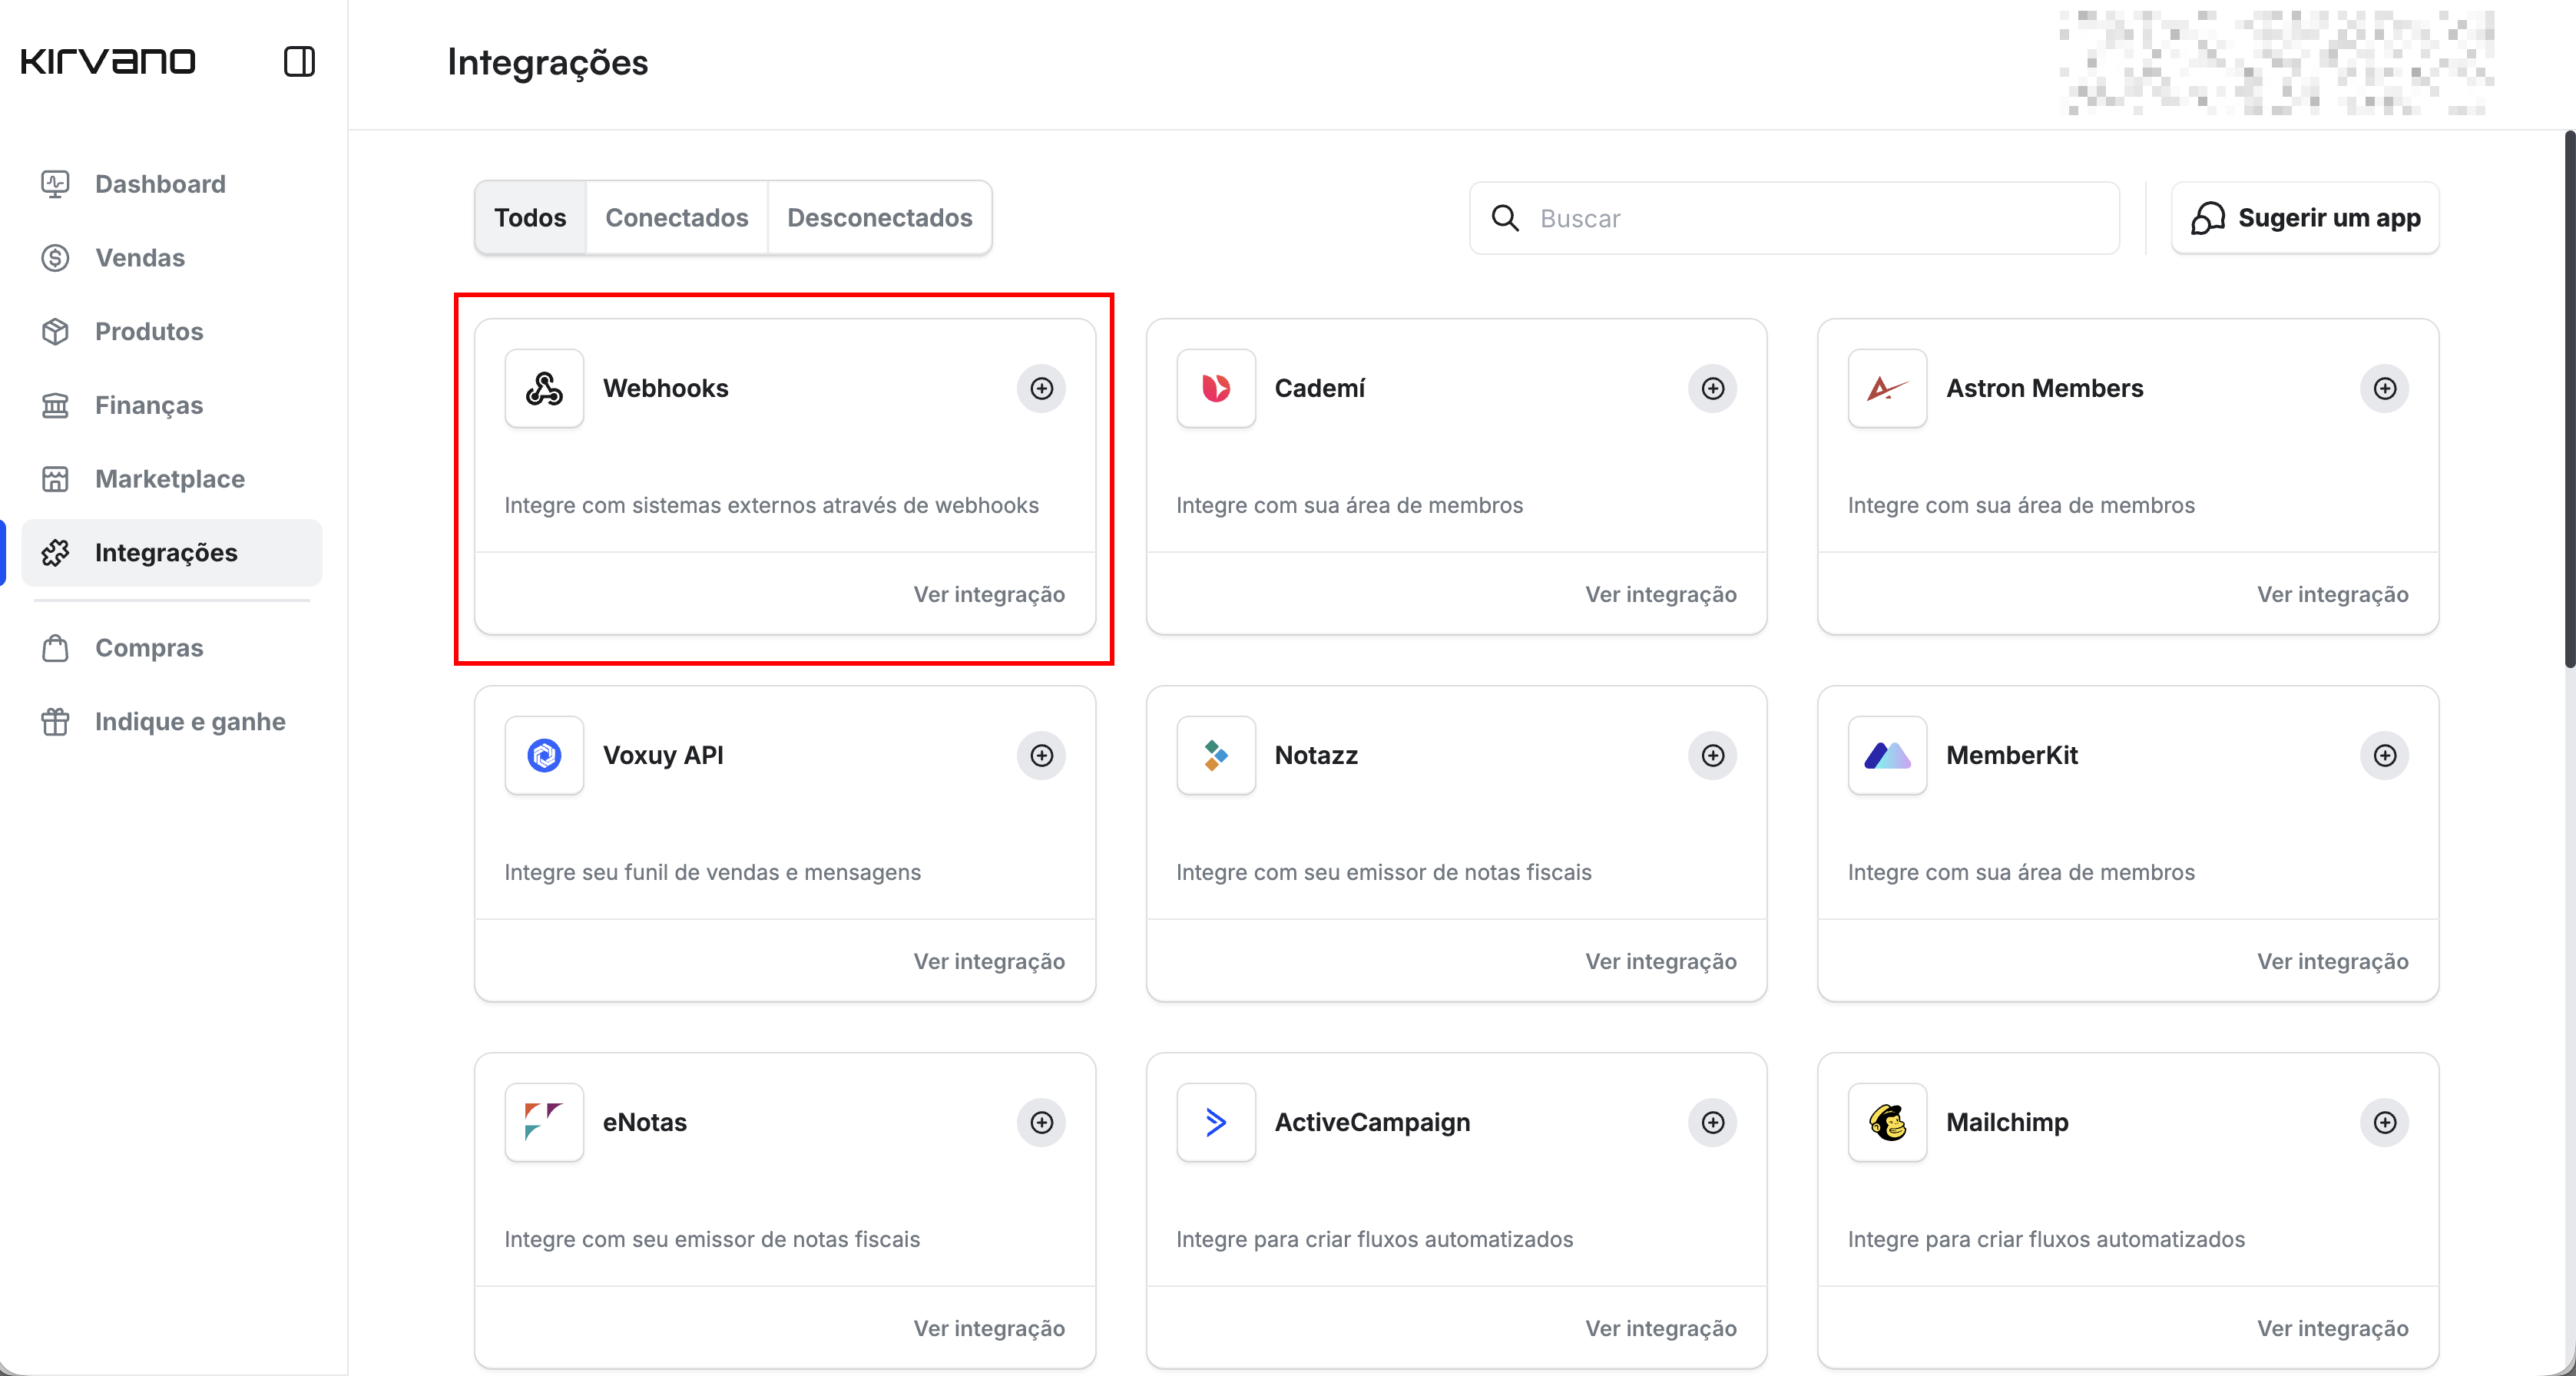Viewport: 2576px width, 1376px height.
Task: Click the plus icon on Cademí card
Action: point(1712,388)
